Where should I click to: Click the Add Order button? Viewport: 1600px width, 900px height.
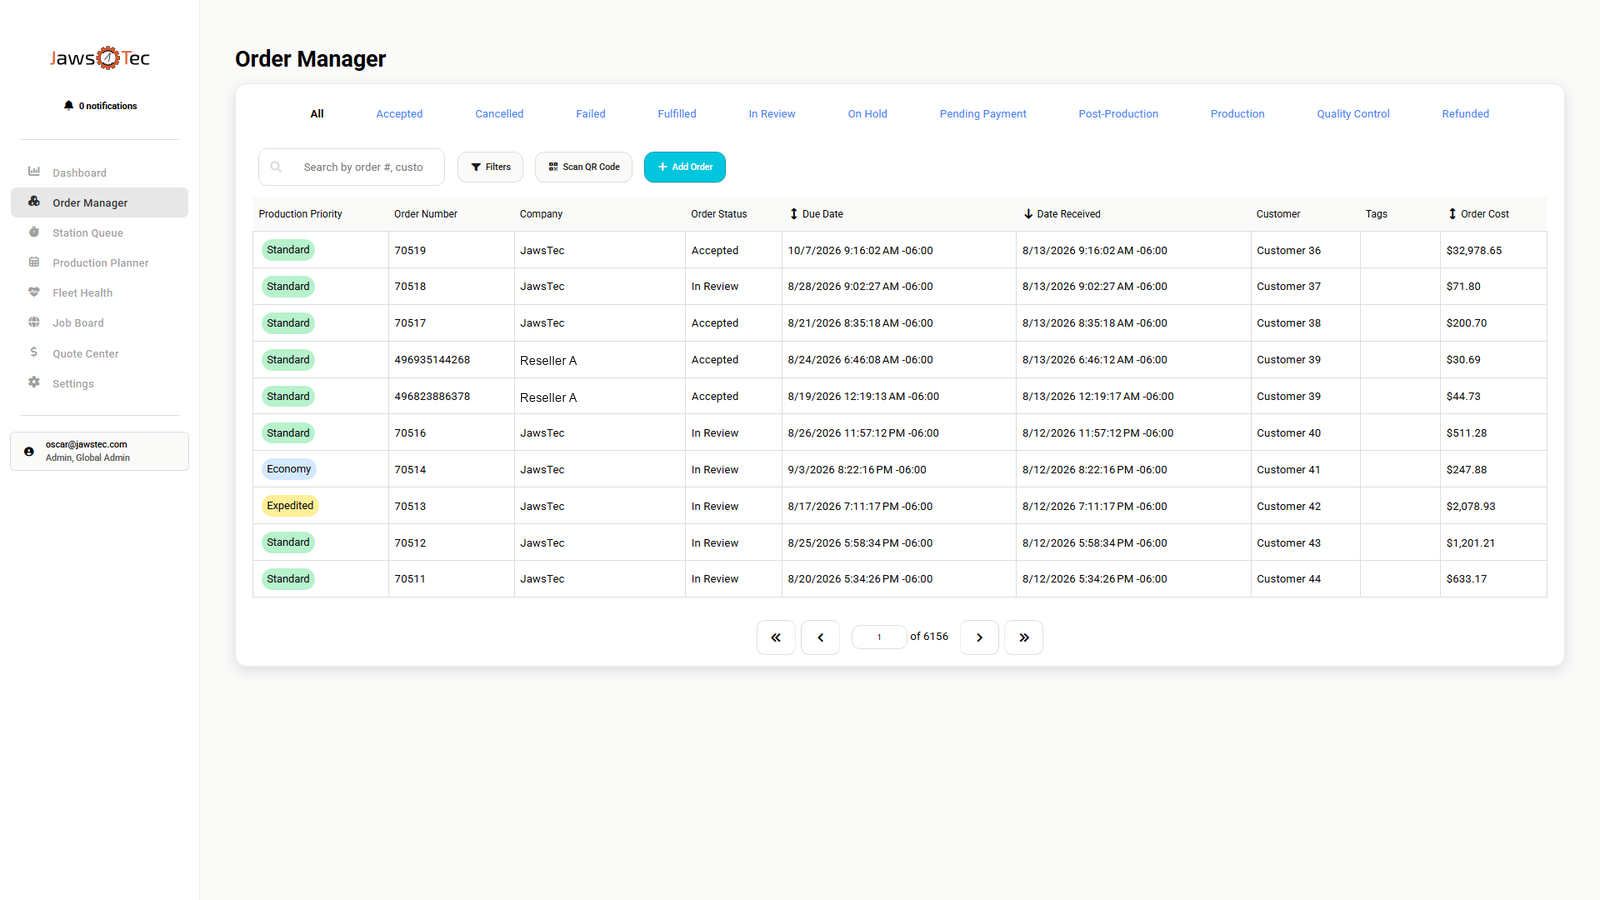tap(685, 167)
